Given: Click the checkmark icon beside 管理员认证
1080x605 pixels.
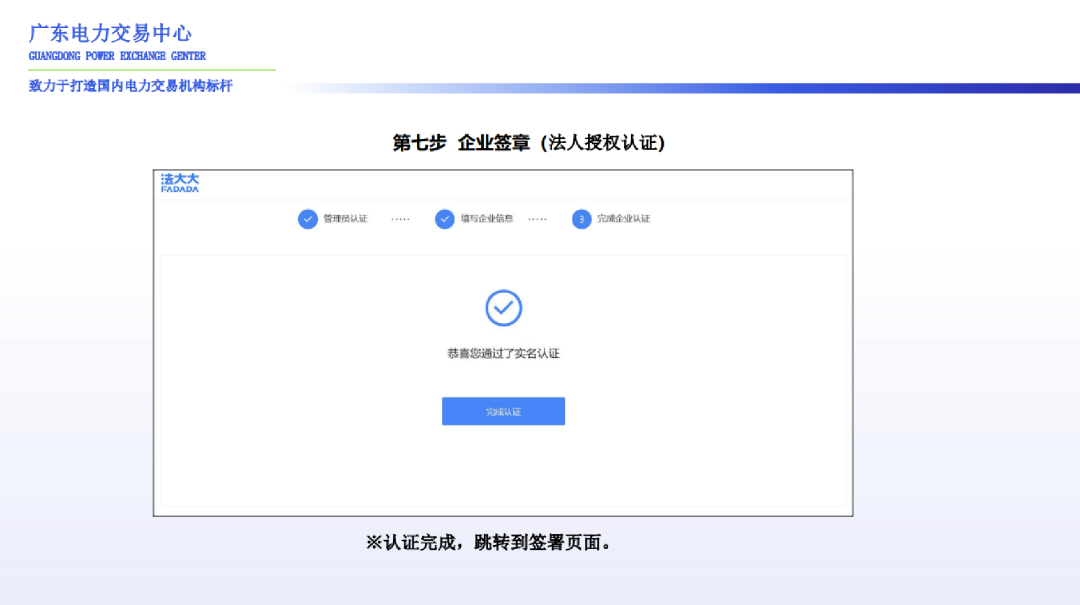Looking at the screenshot, I should pyautogui.click(x=307, y=219).
